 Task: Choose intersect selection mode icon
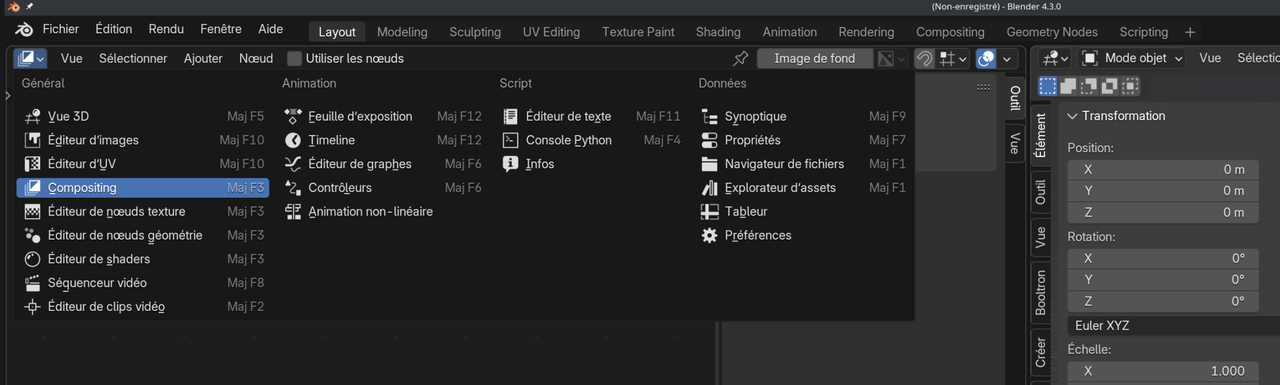[1130, 86]
